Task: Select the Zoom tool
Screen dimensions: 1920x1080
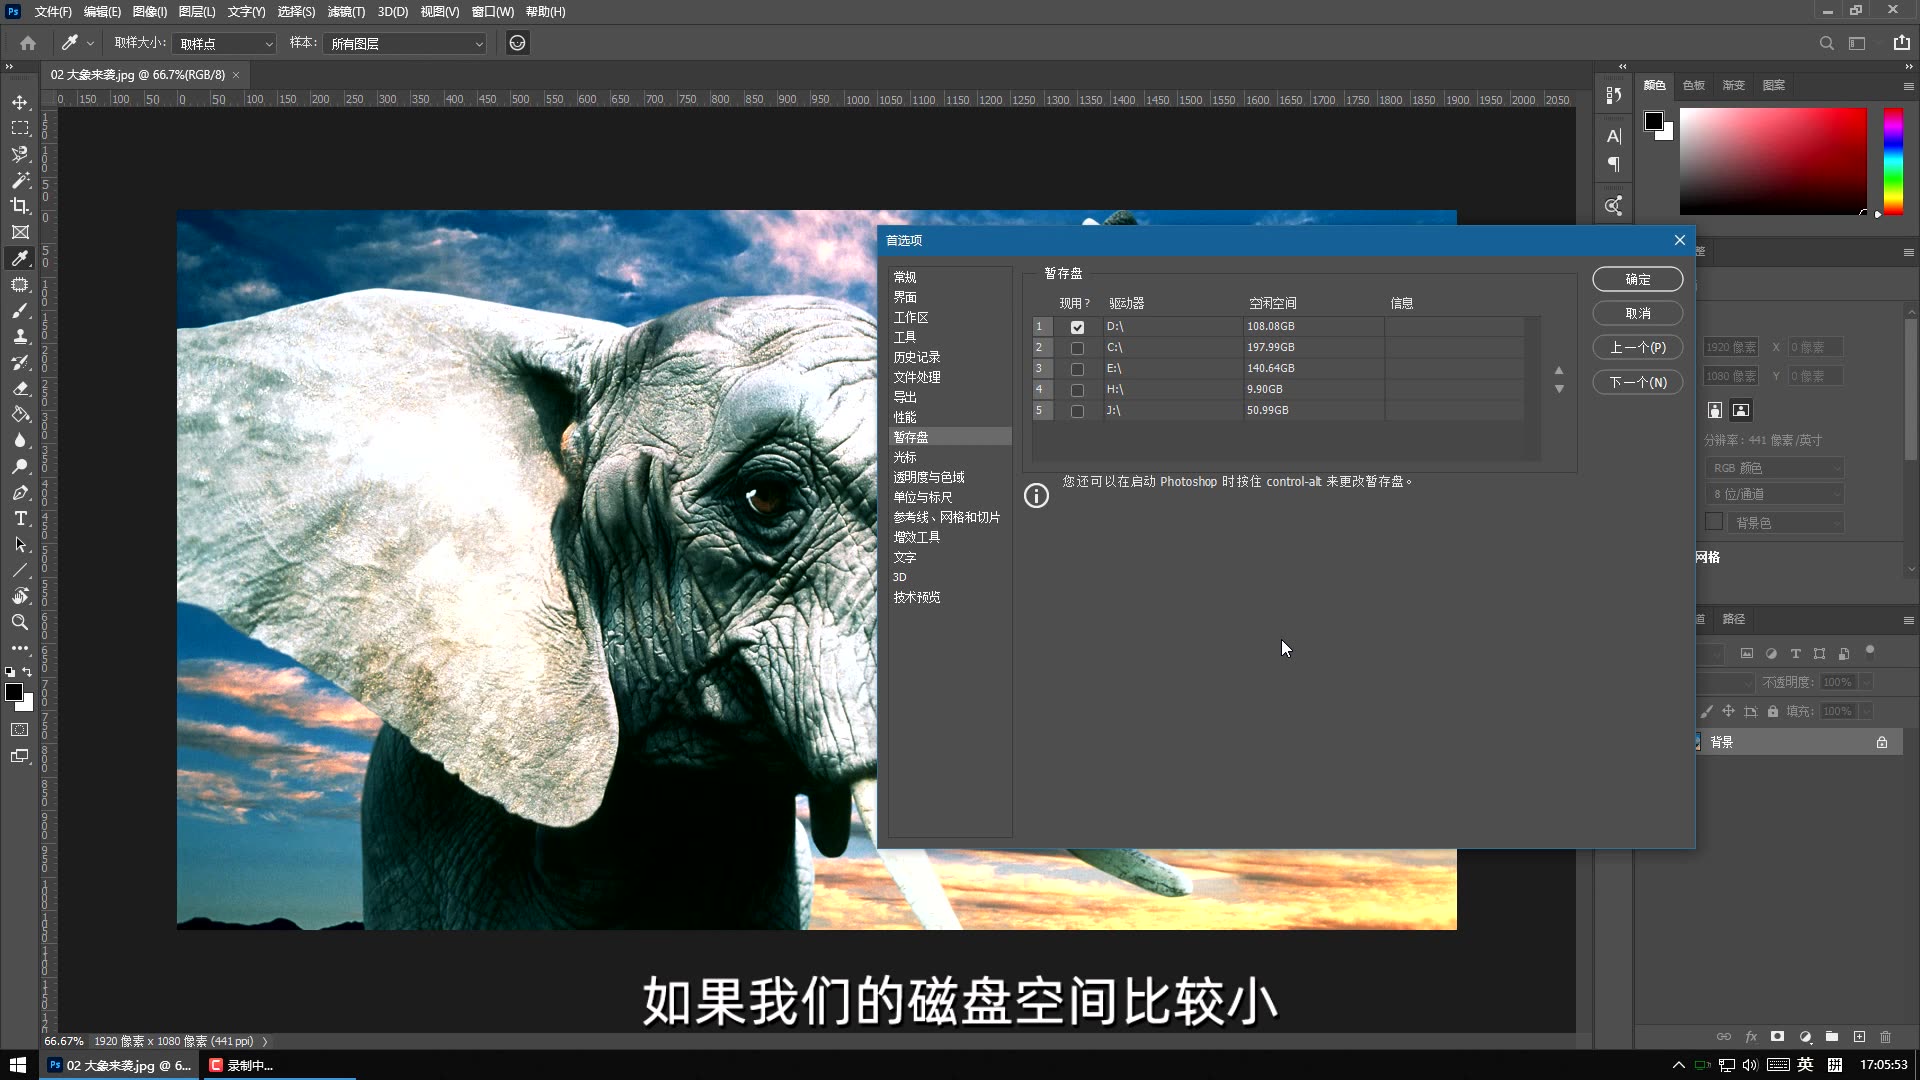Action: [x=20, y=622]
